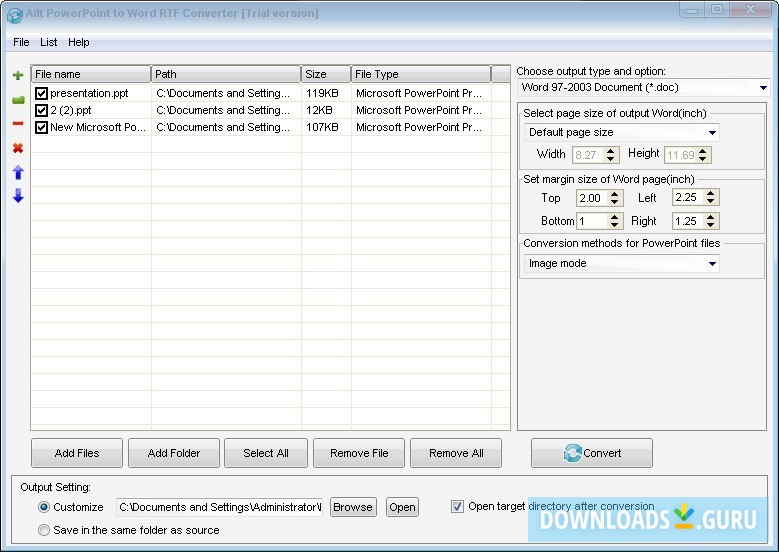Click the file type cell of 2 (2).ppt row

click(419, 110)
